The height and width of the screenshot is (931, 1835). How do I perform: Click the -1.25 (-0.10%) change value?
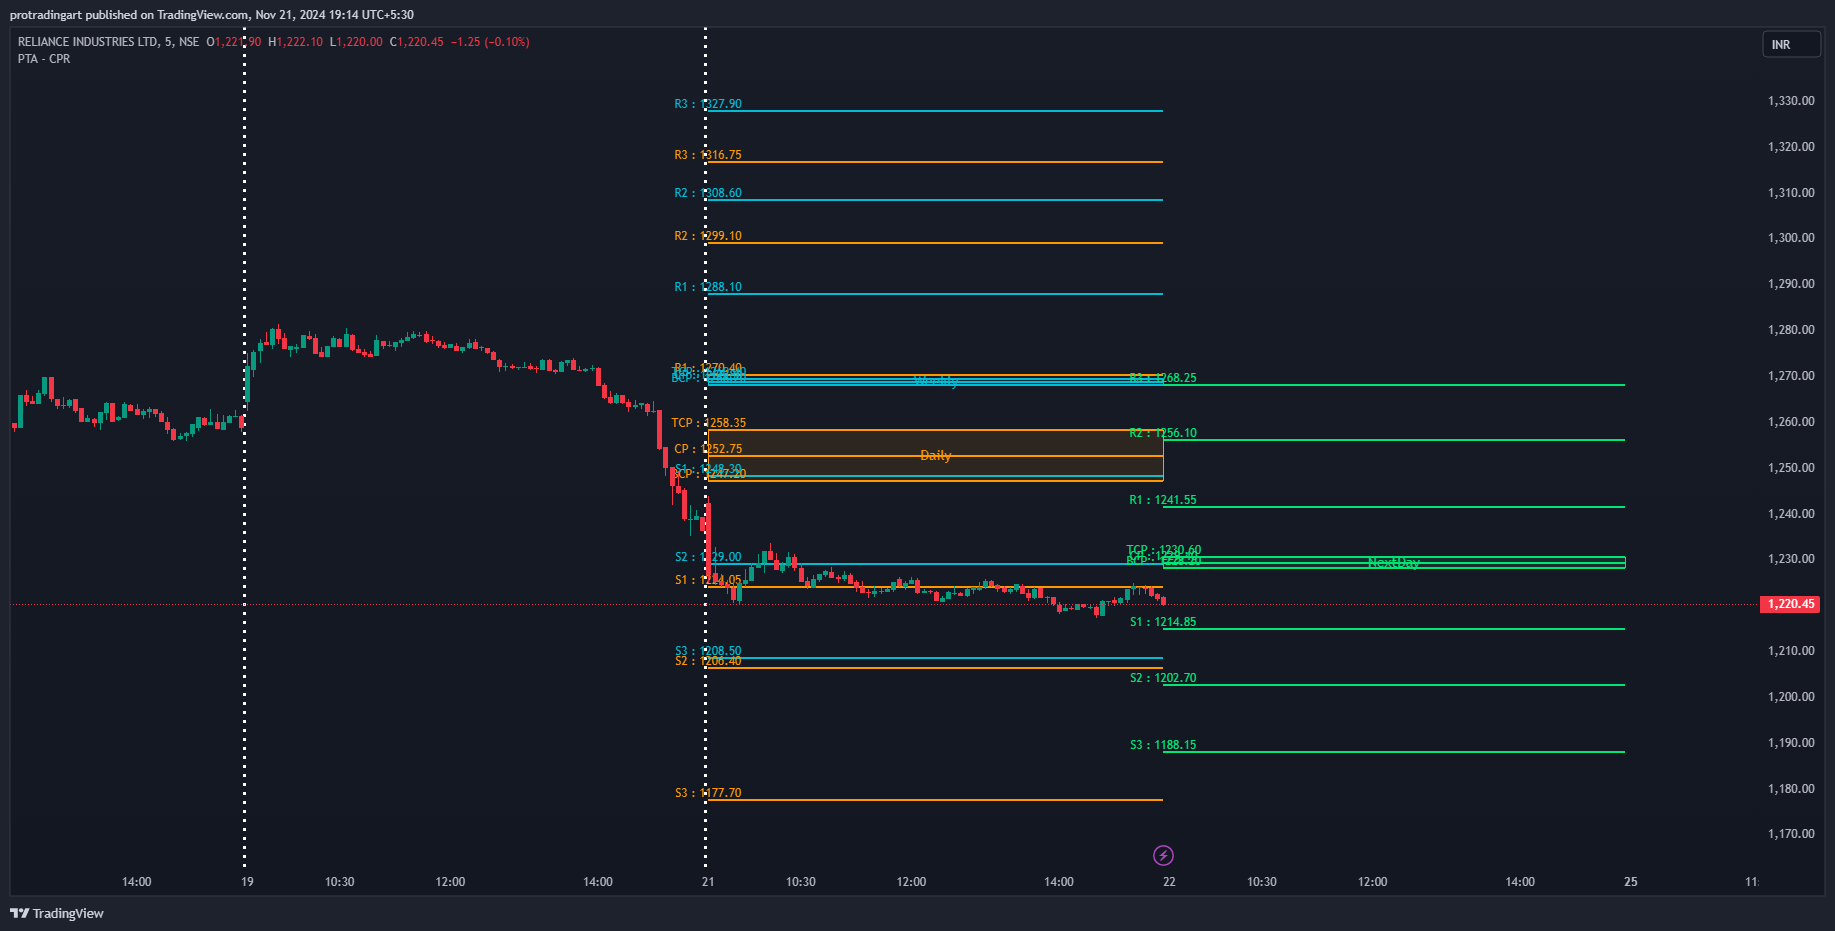tap(490, 42)
